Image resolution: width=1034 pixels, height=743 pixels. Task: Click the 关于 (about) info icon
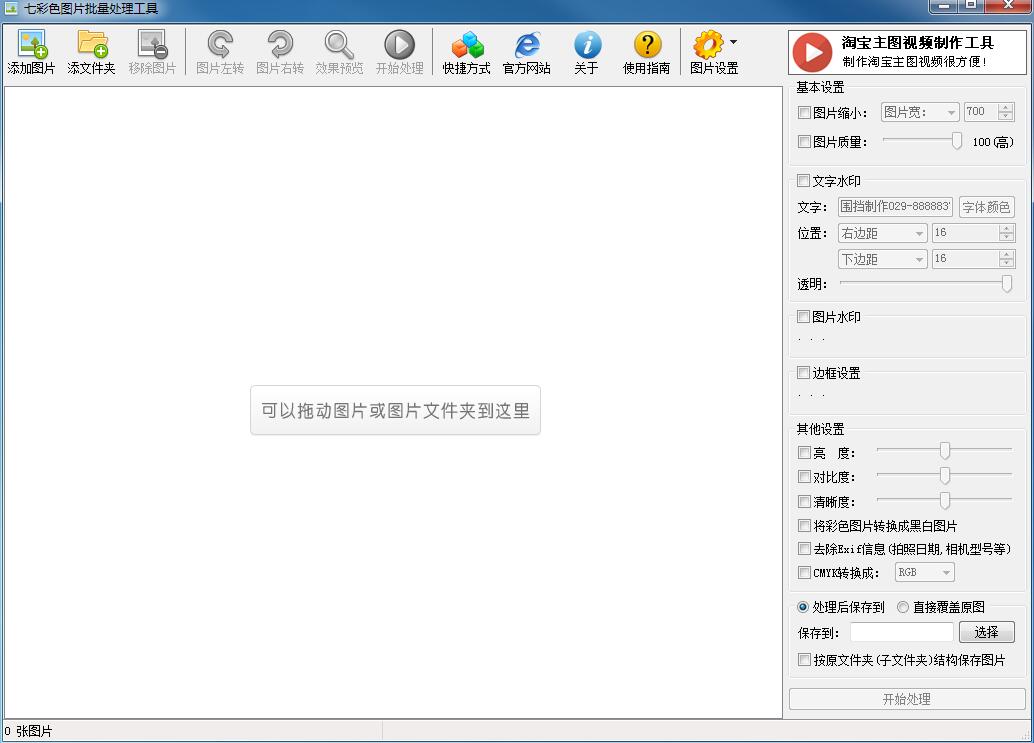587,45
